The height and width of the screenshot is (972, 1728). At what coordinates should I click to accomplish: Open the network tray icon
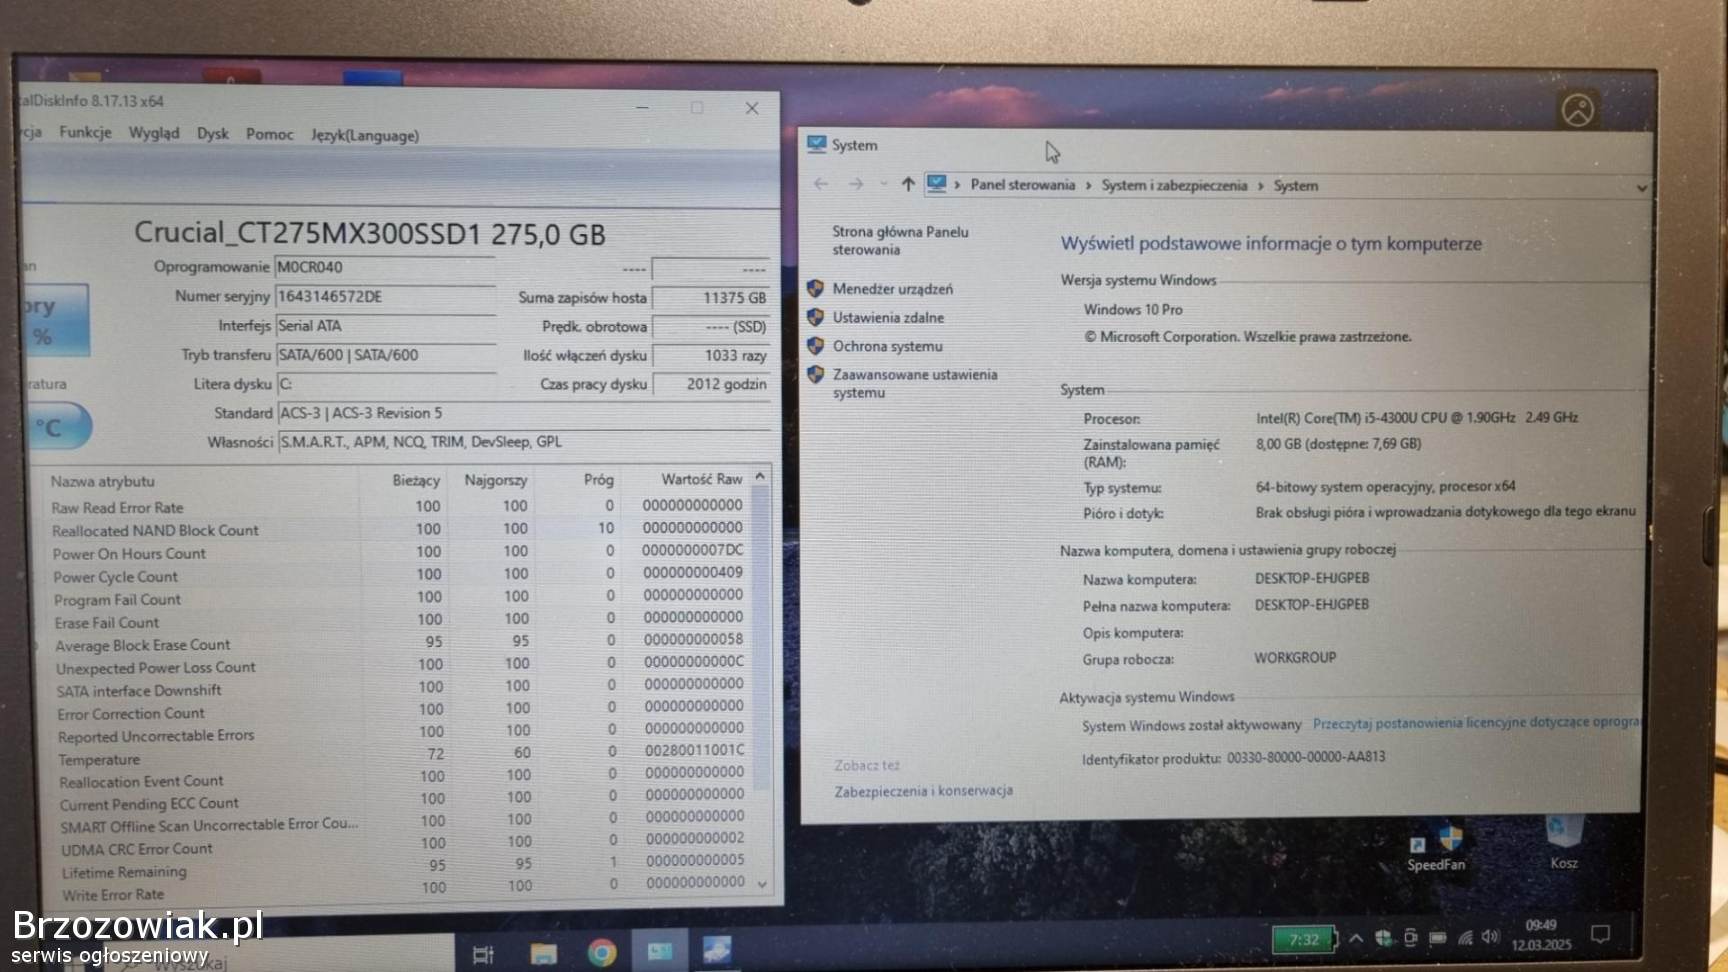[x=1464, y=938]
